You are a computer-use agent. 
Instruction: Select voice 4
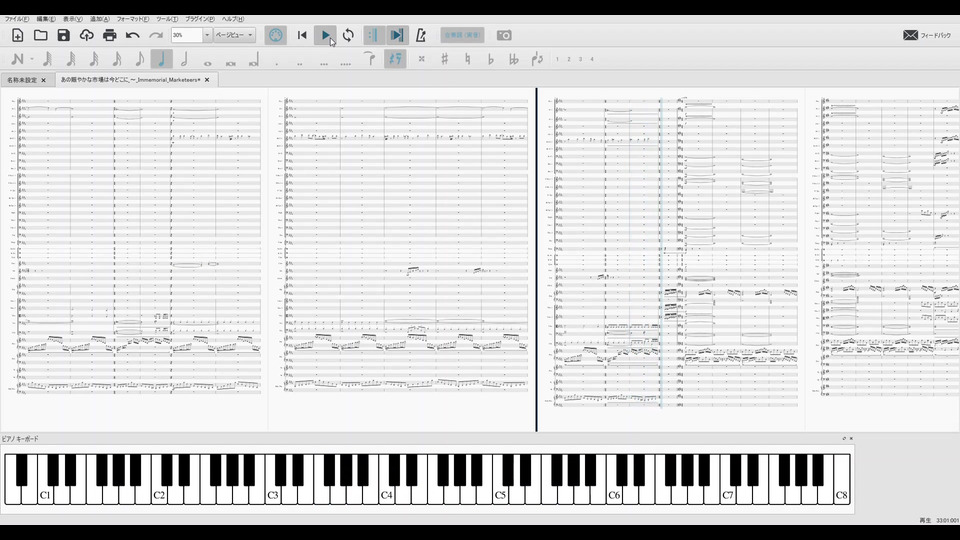592,59
